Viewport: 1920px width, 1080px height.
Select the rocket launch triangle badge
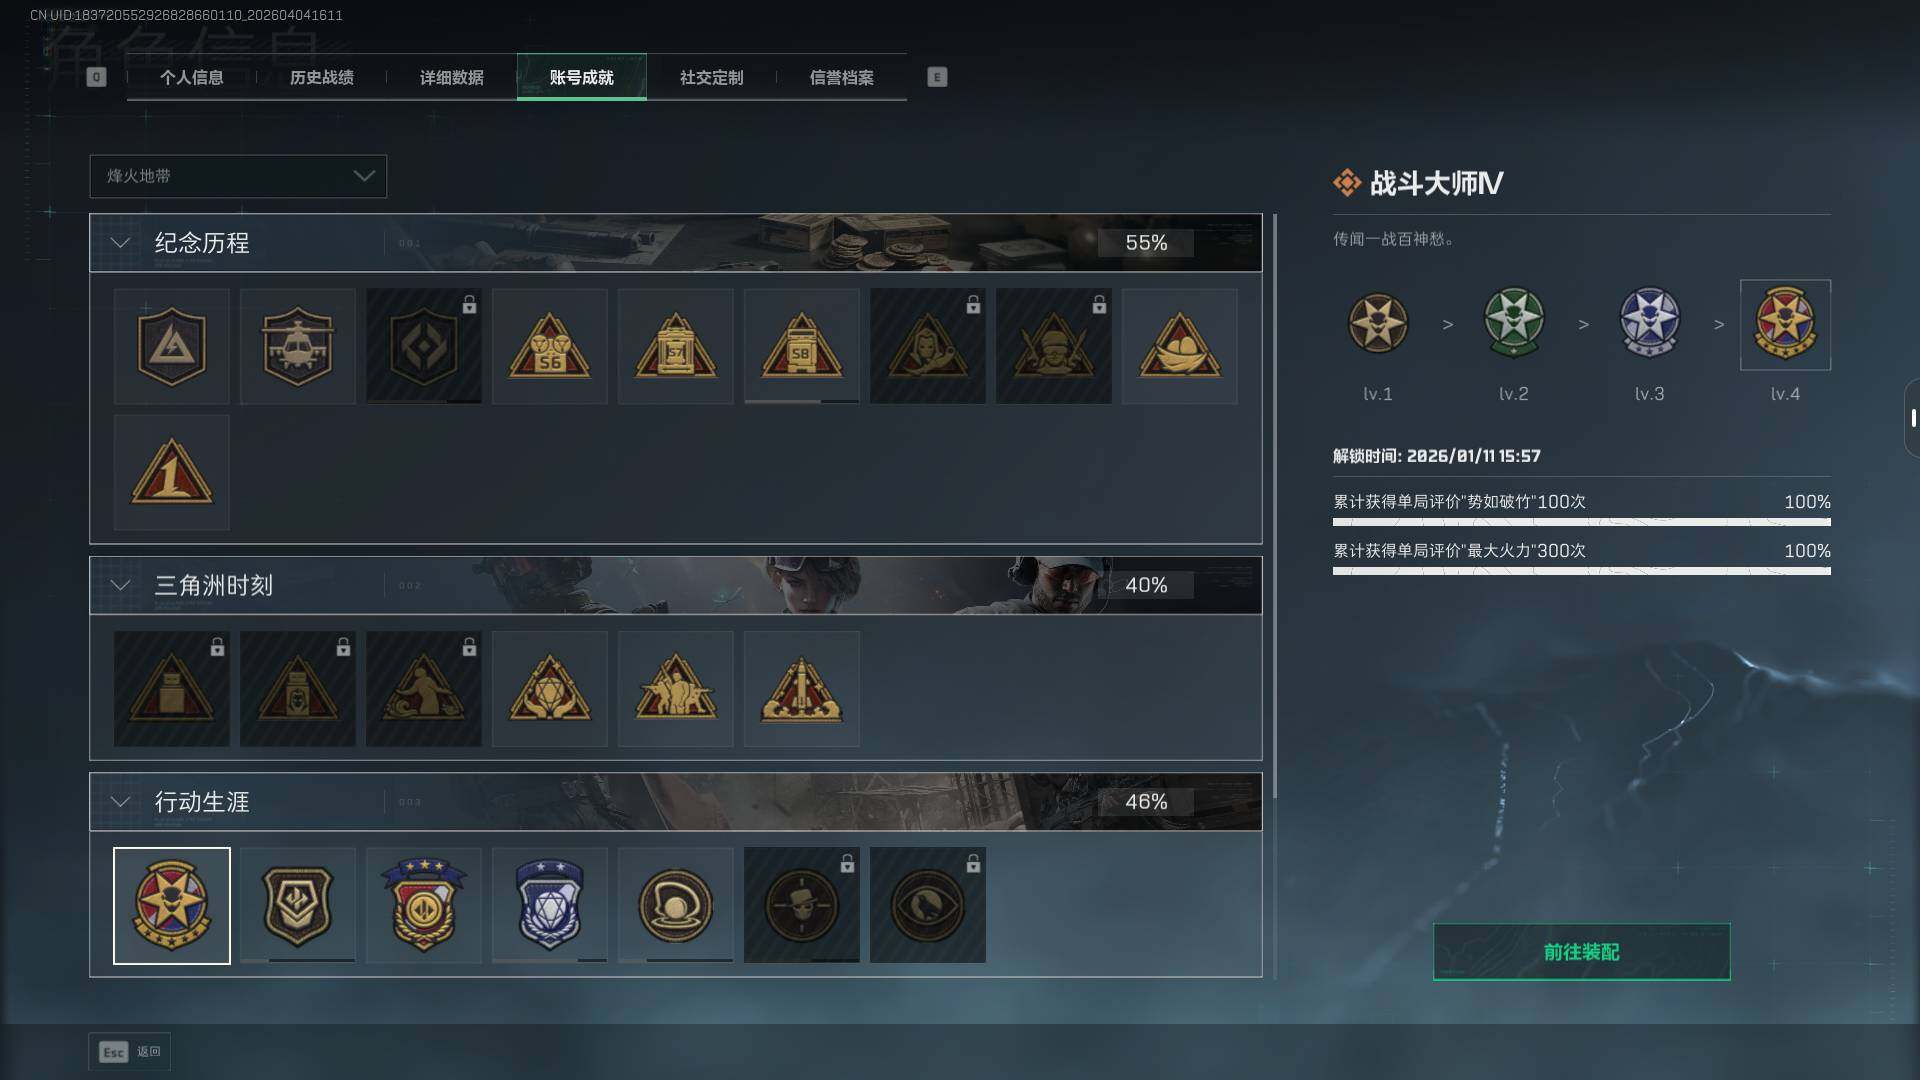tap(801, 688)
